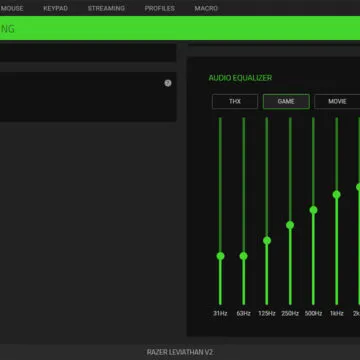Select the MOVIE equalizer preset

(x=337, y=101)
